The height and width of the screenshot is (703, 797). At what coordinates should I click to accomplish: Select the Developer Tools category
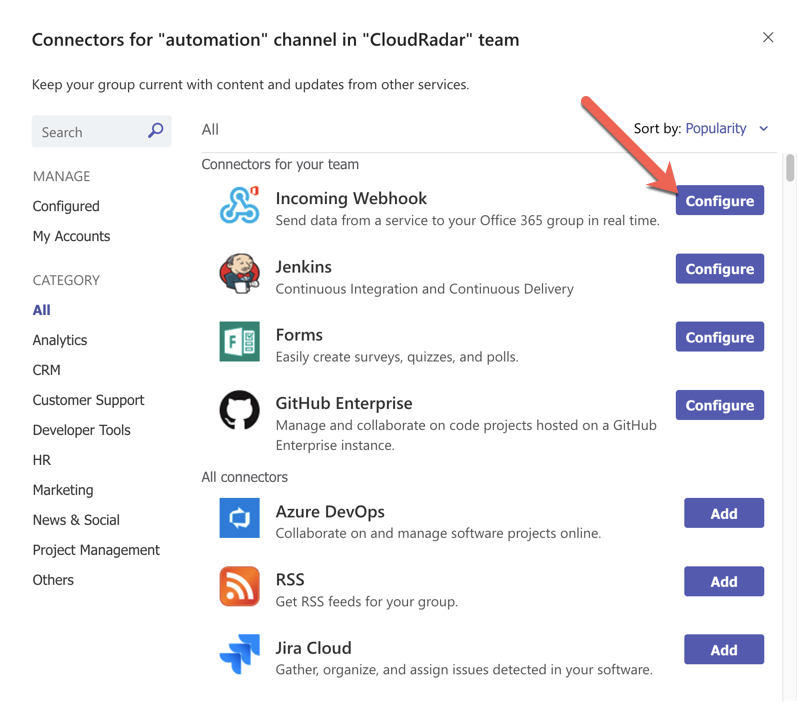pyautogui.click(x=82, y=430)
